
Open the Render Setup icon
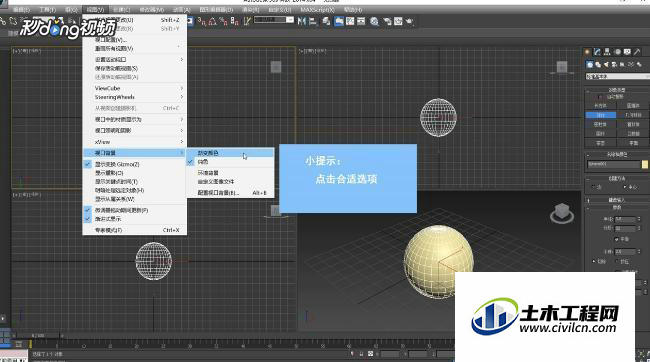point(387,21)
